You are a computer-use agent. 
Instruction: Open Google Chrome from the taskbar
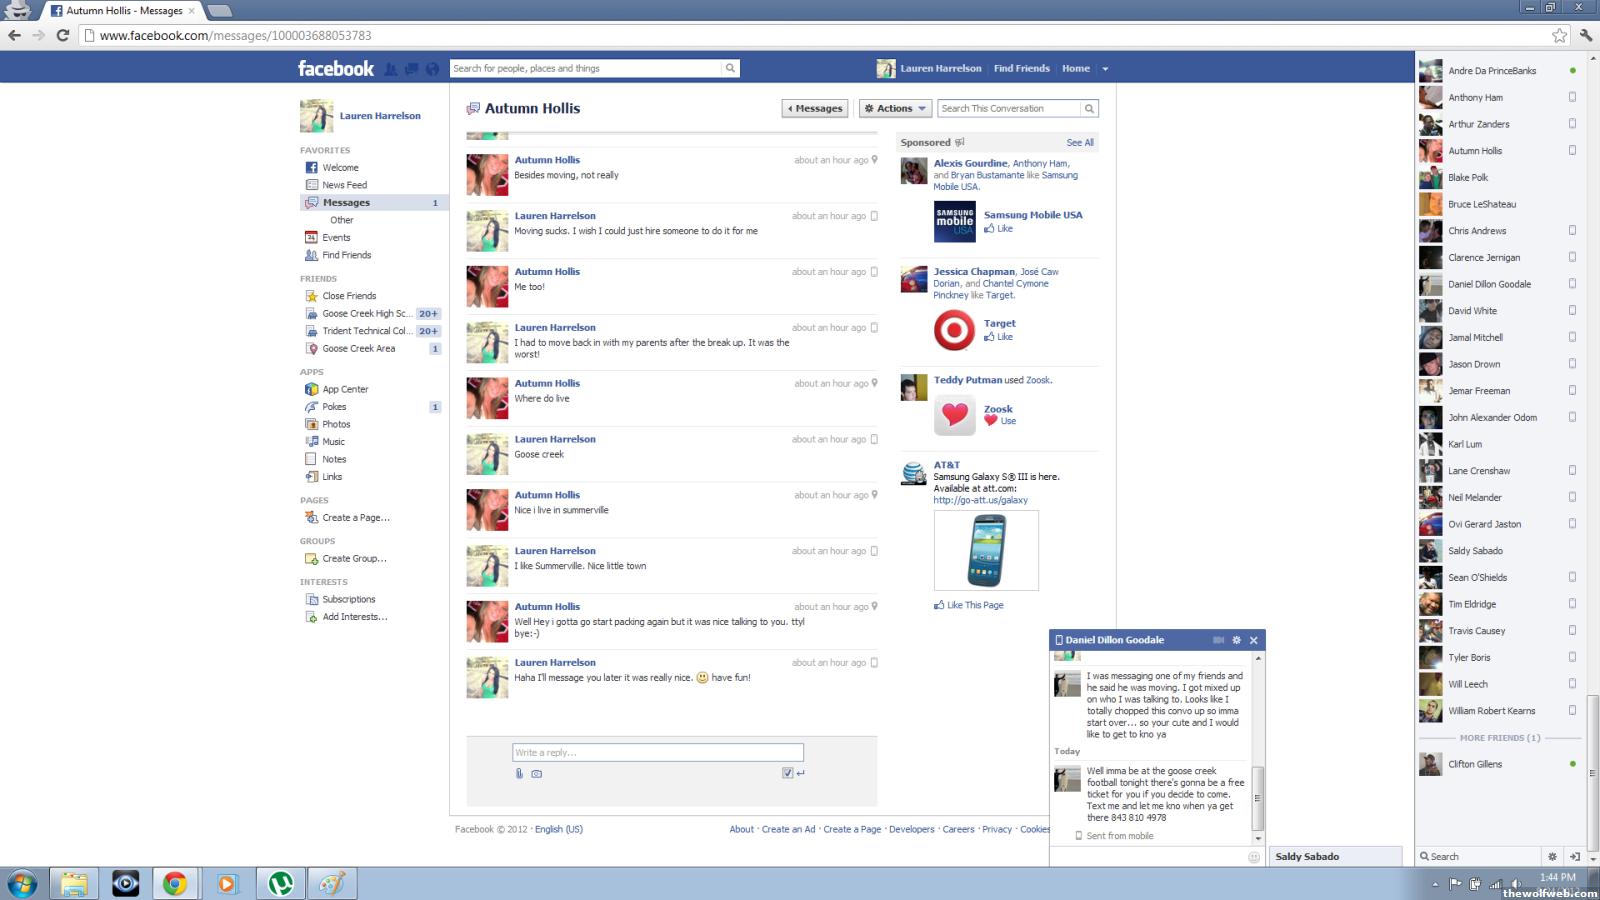click(175, 883)
